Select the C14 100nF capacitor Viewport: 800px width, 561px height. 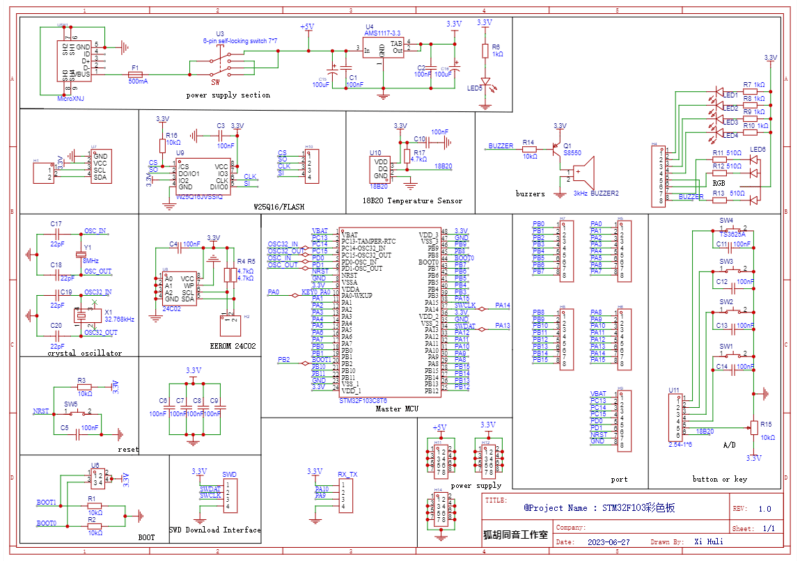pyautogui.click(x=733, y=369)
